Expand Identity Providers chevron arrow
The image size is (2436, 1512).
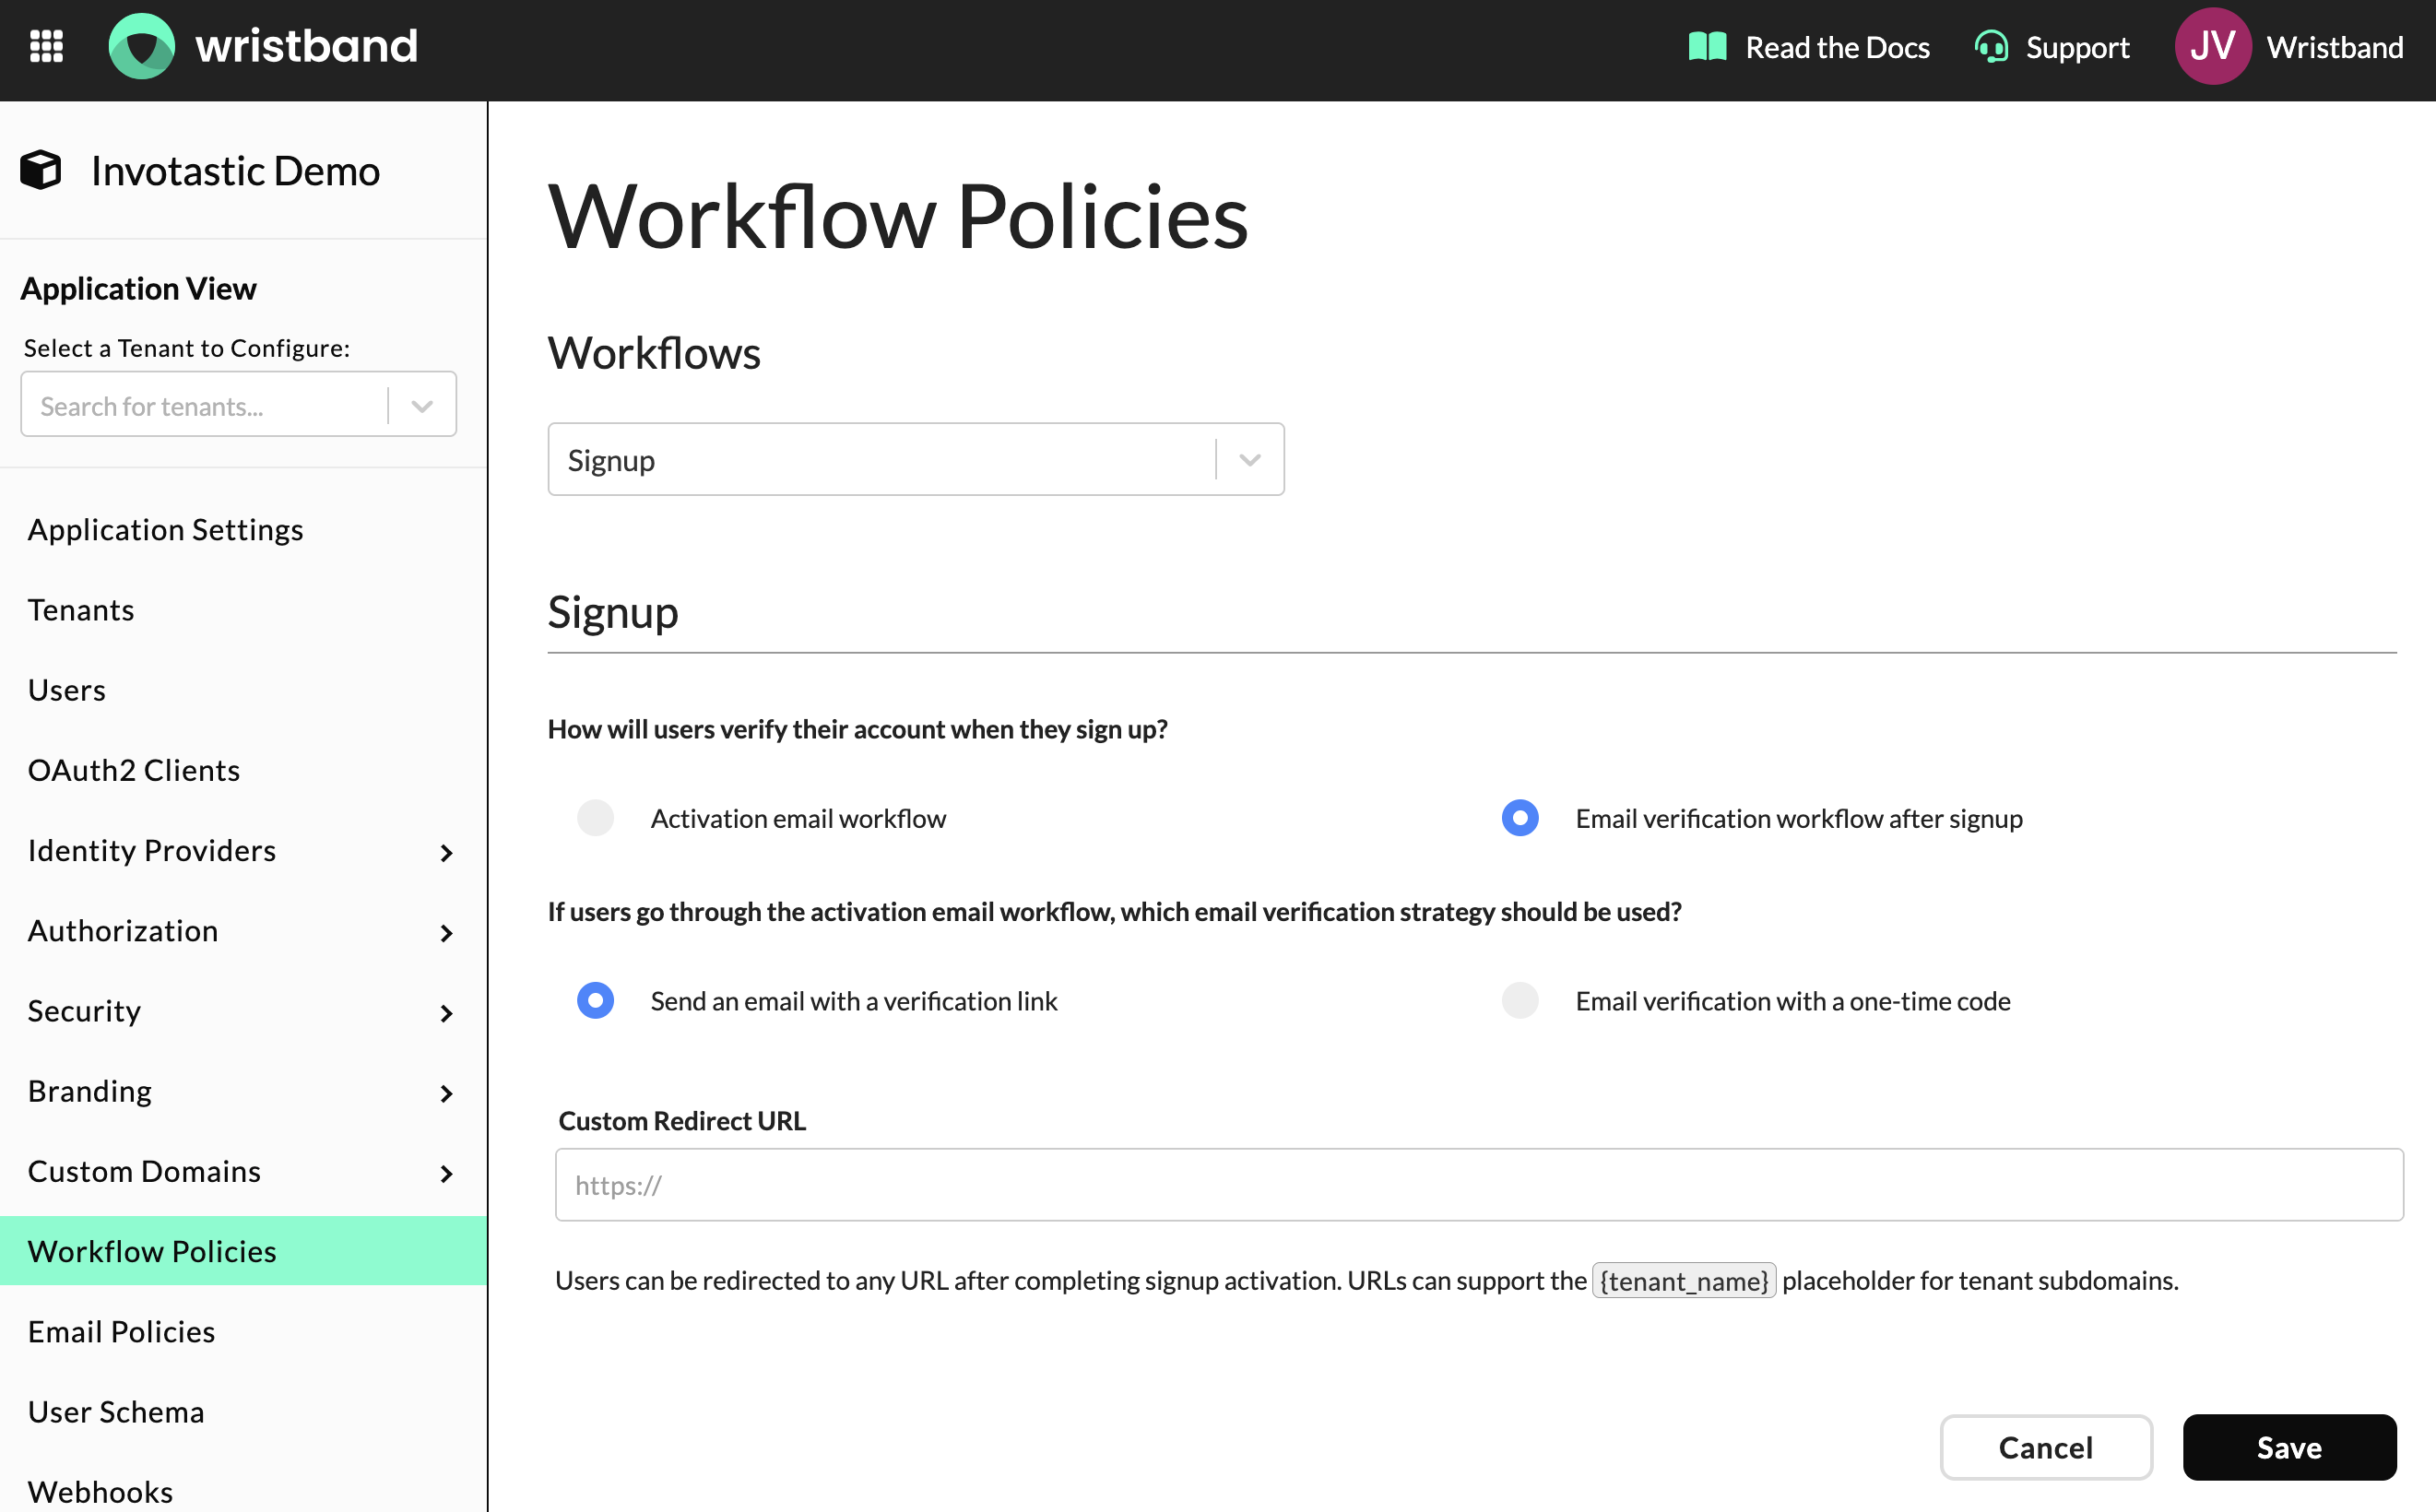click(446, 852)
